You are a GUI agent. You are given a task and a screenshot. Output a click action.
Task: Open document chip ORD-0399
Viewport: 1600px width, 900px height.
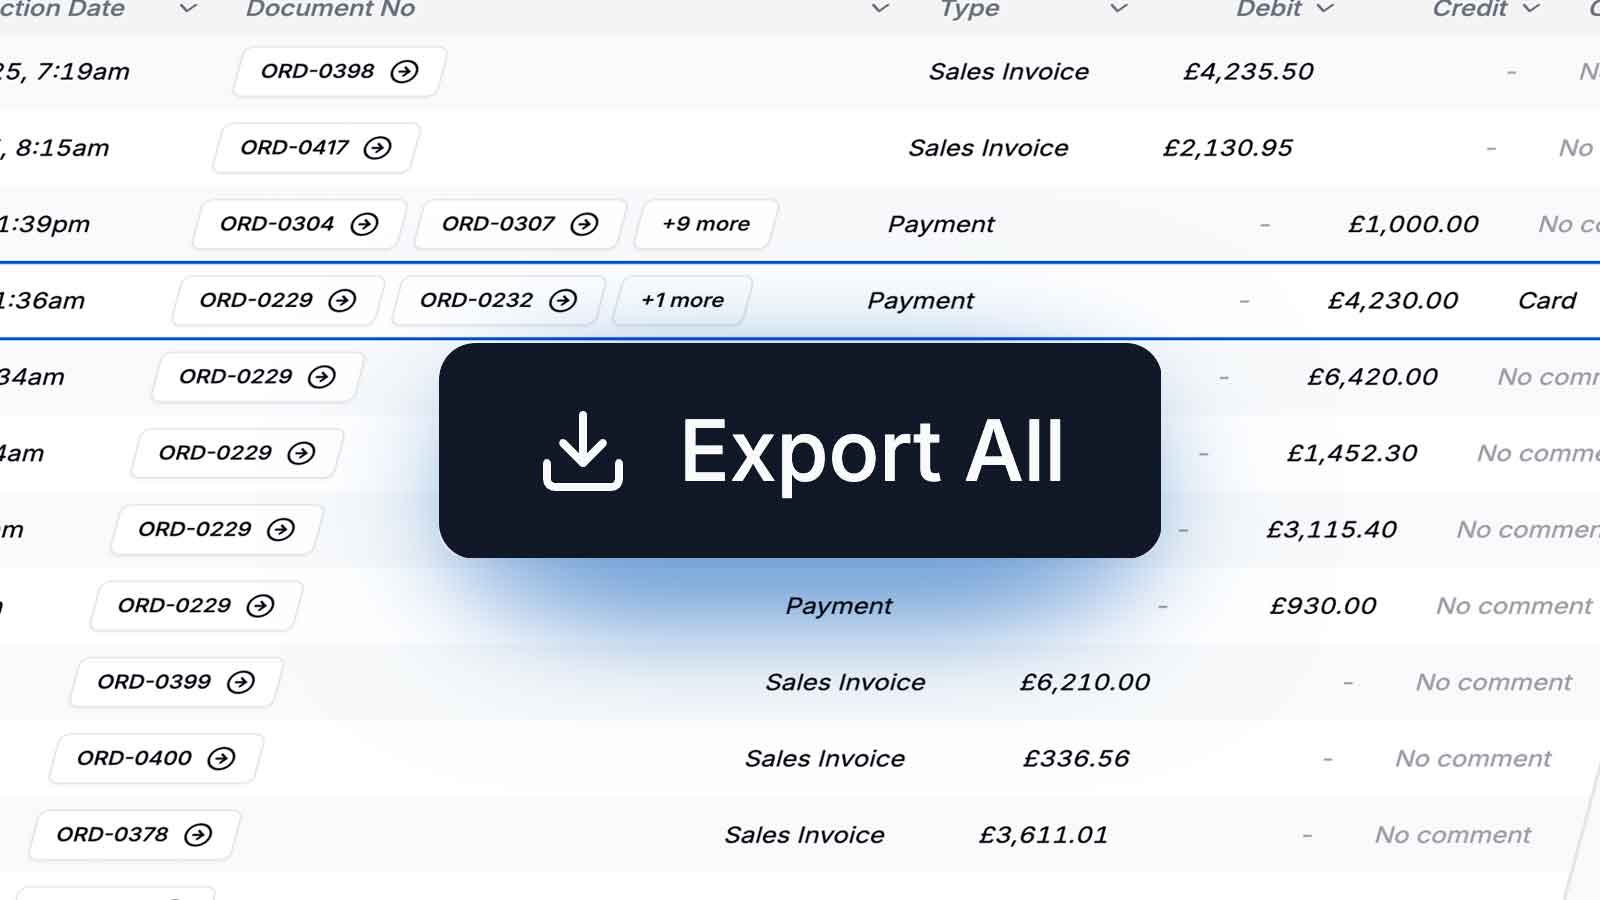[176, 682]
